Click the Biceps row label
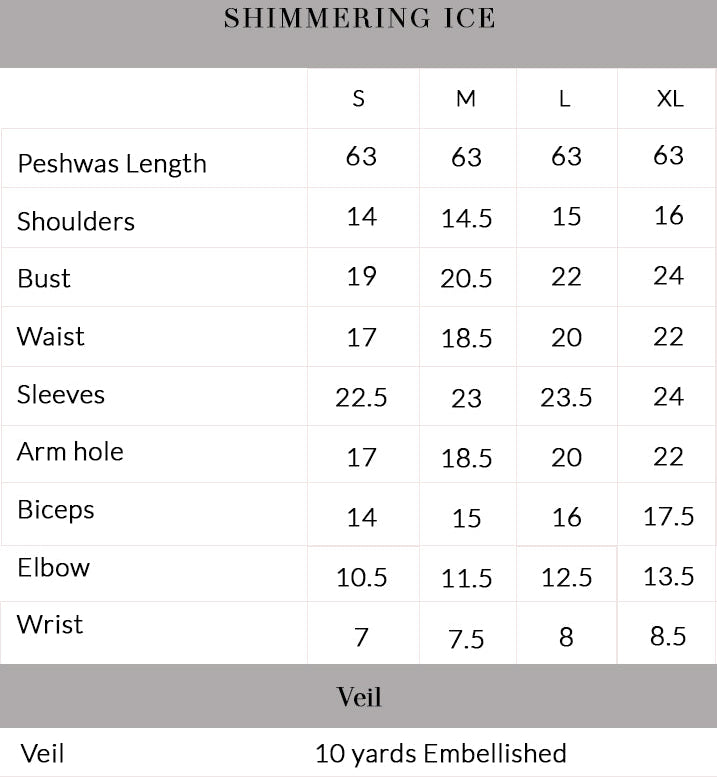 coord(56,509)
